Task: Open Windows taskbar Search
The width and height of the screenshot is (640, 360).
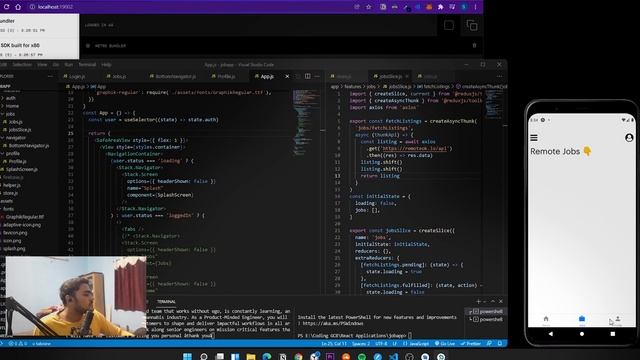Action: click(x=203, y=357)
